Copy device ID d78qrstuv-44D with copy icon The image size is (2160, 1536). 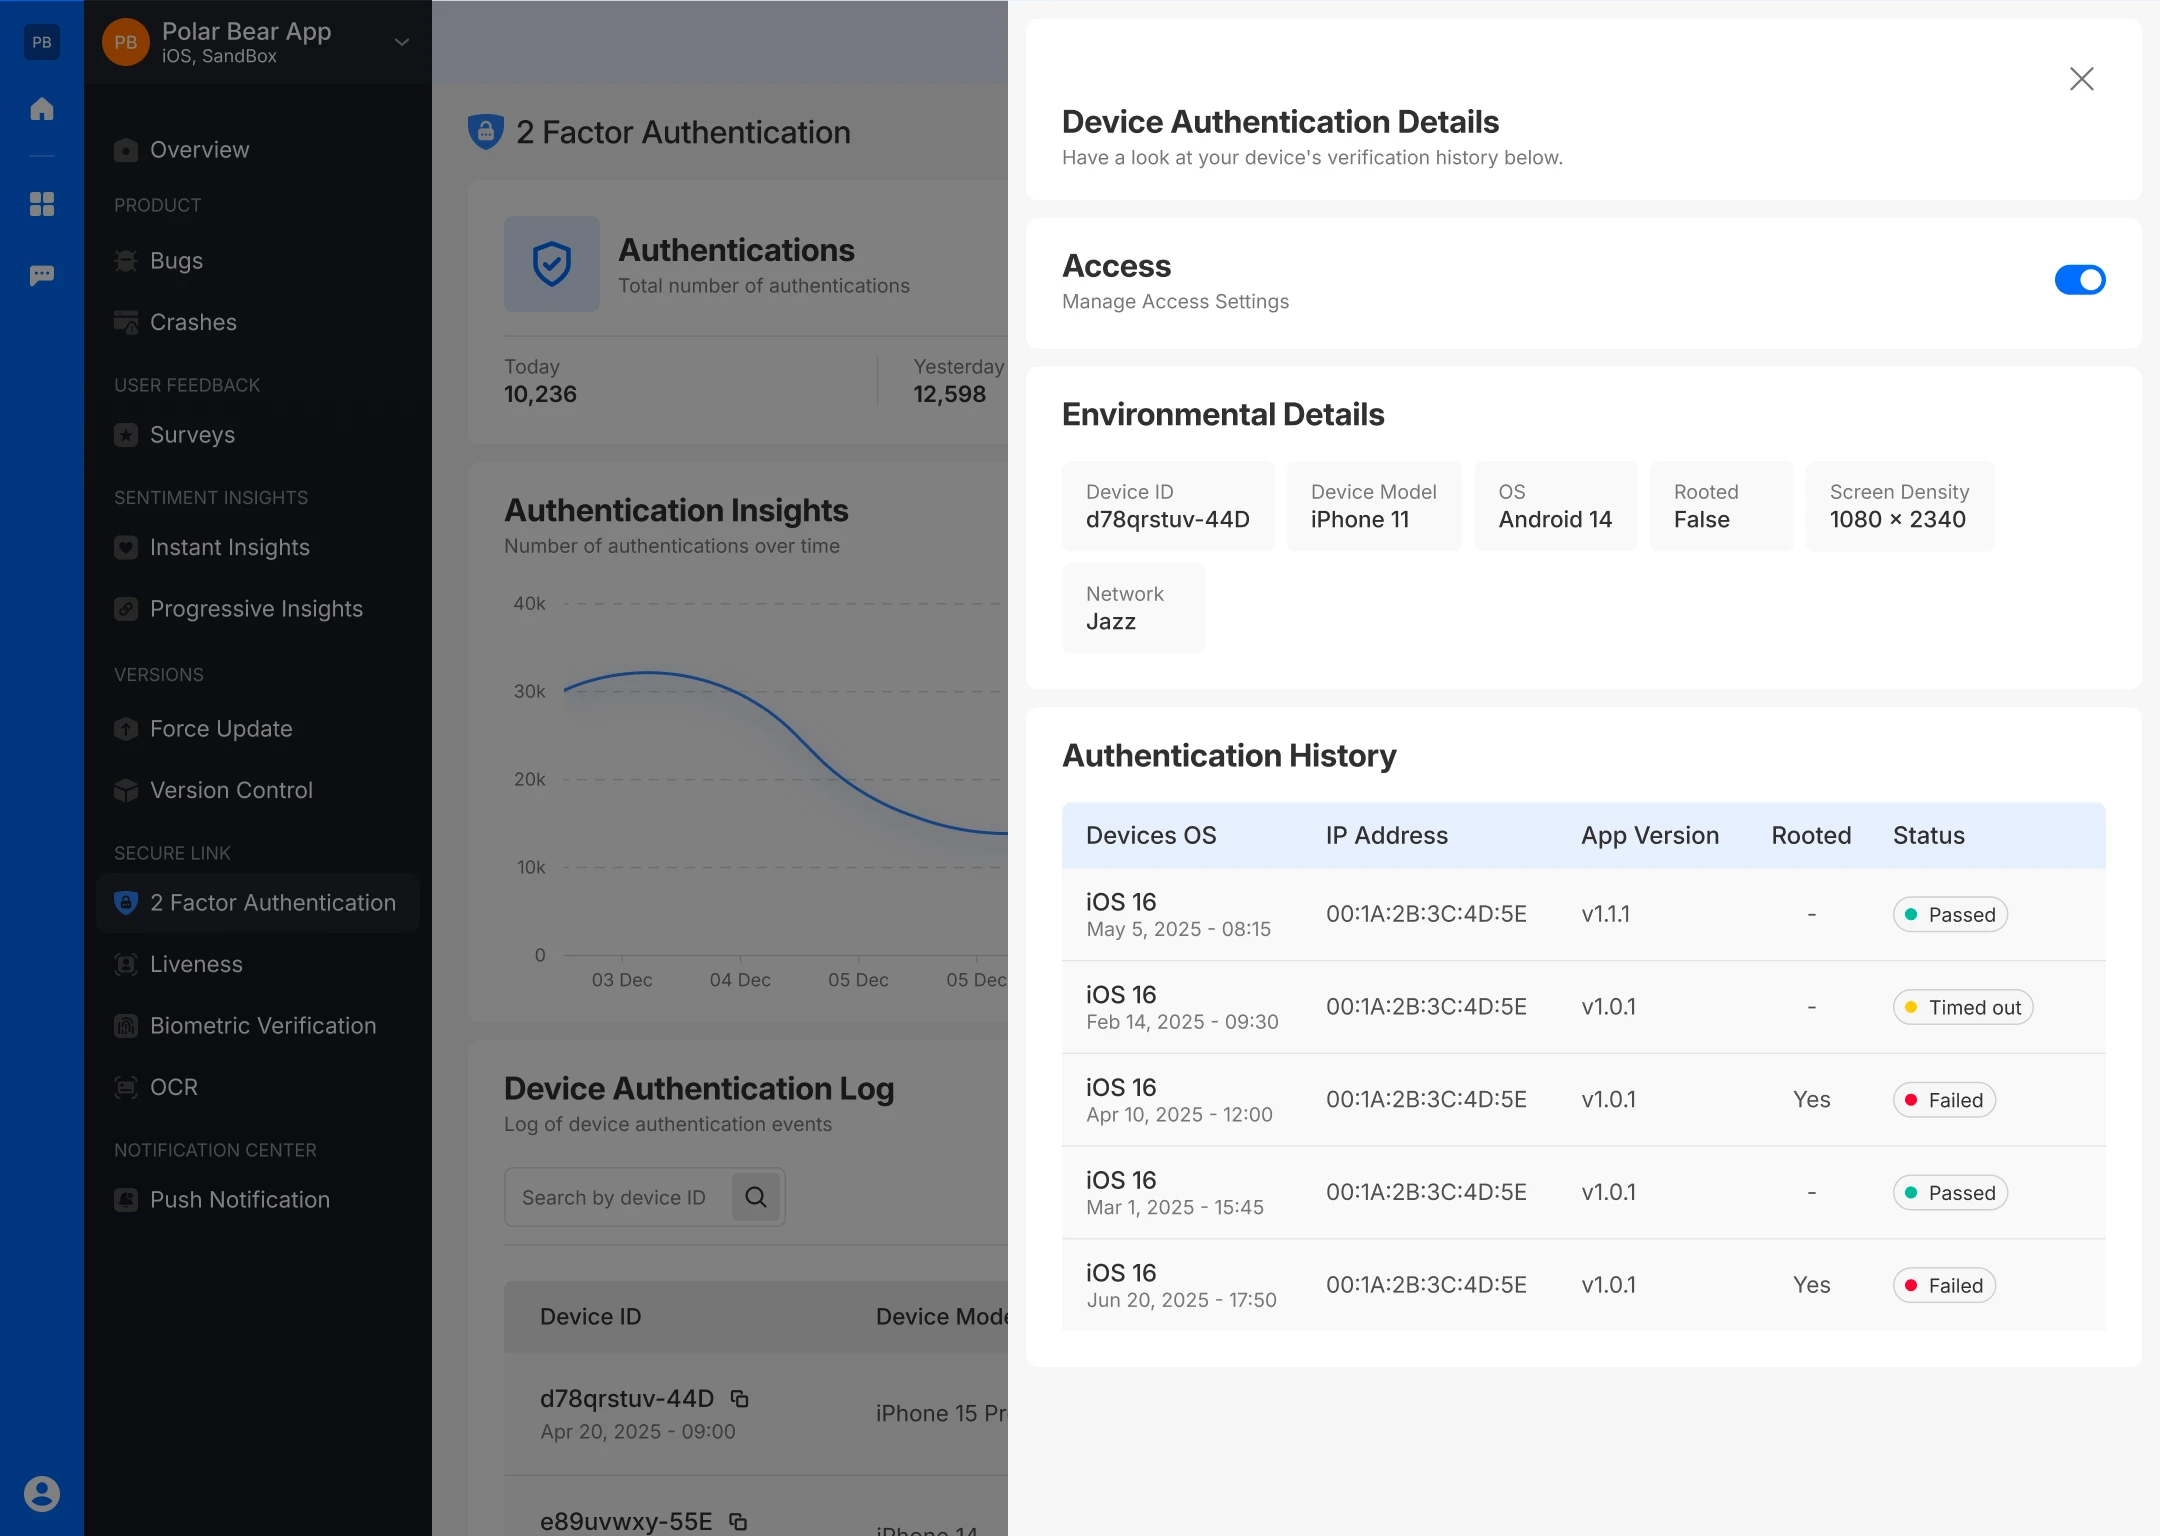click(x=740, y=1399)
